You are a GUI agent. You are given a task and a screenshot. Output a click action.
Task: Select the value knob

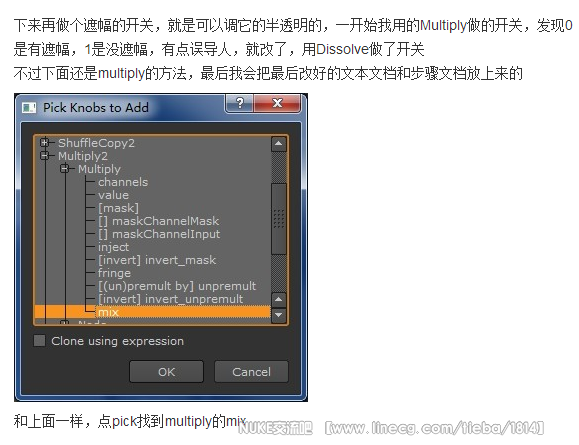click(113, 195)
